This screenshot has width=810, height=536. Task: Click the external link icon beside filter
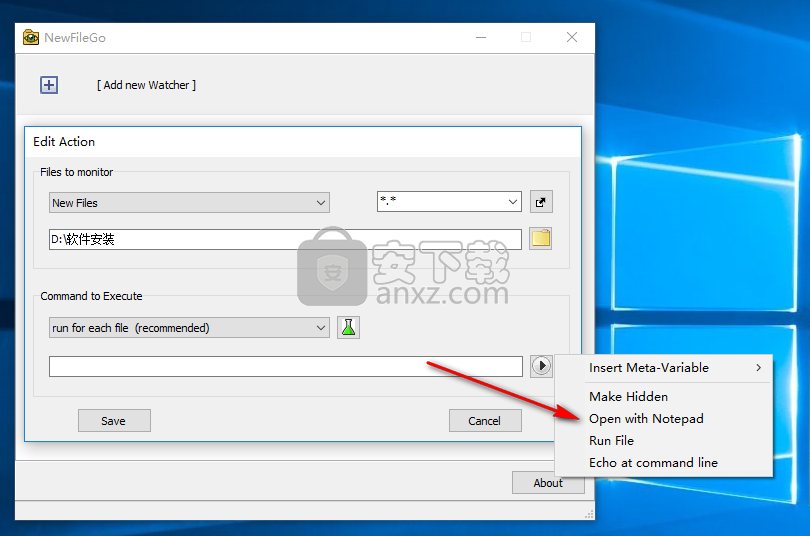(x=541, y=202)
